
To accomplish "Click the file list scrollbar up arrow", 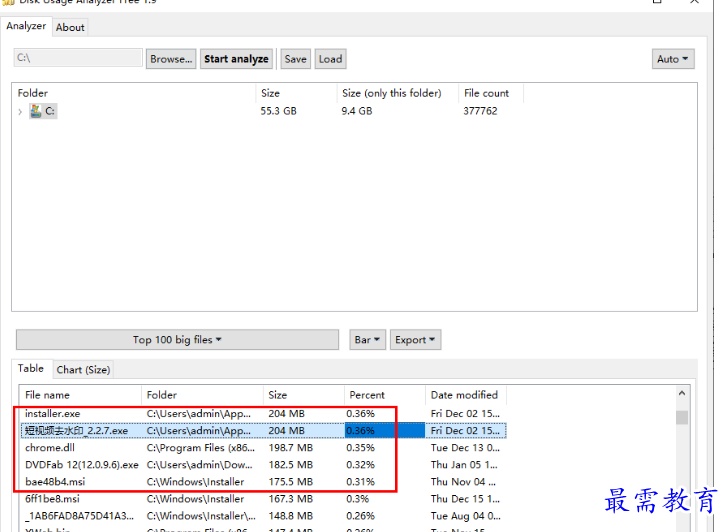I will 682,394.
